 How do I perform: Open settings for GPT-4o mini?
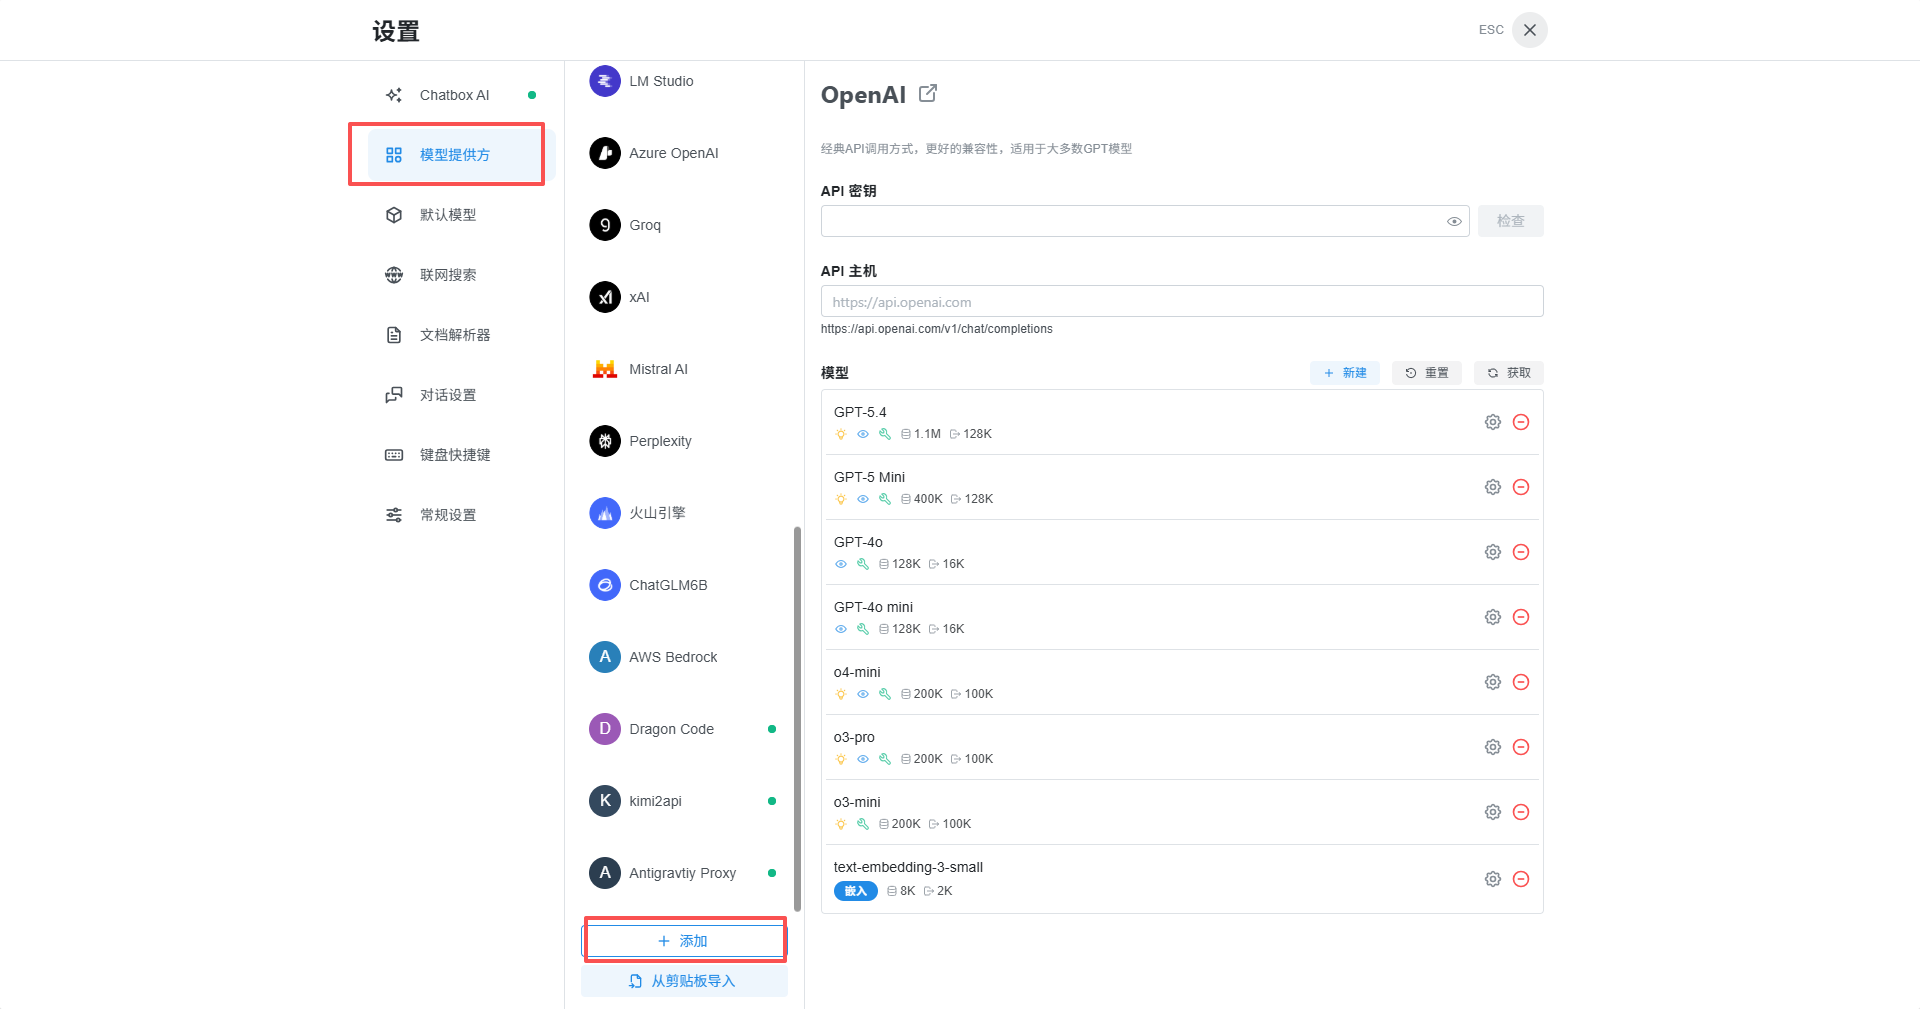pos(1493,617)
